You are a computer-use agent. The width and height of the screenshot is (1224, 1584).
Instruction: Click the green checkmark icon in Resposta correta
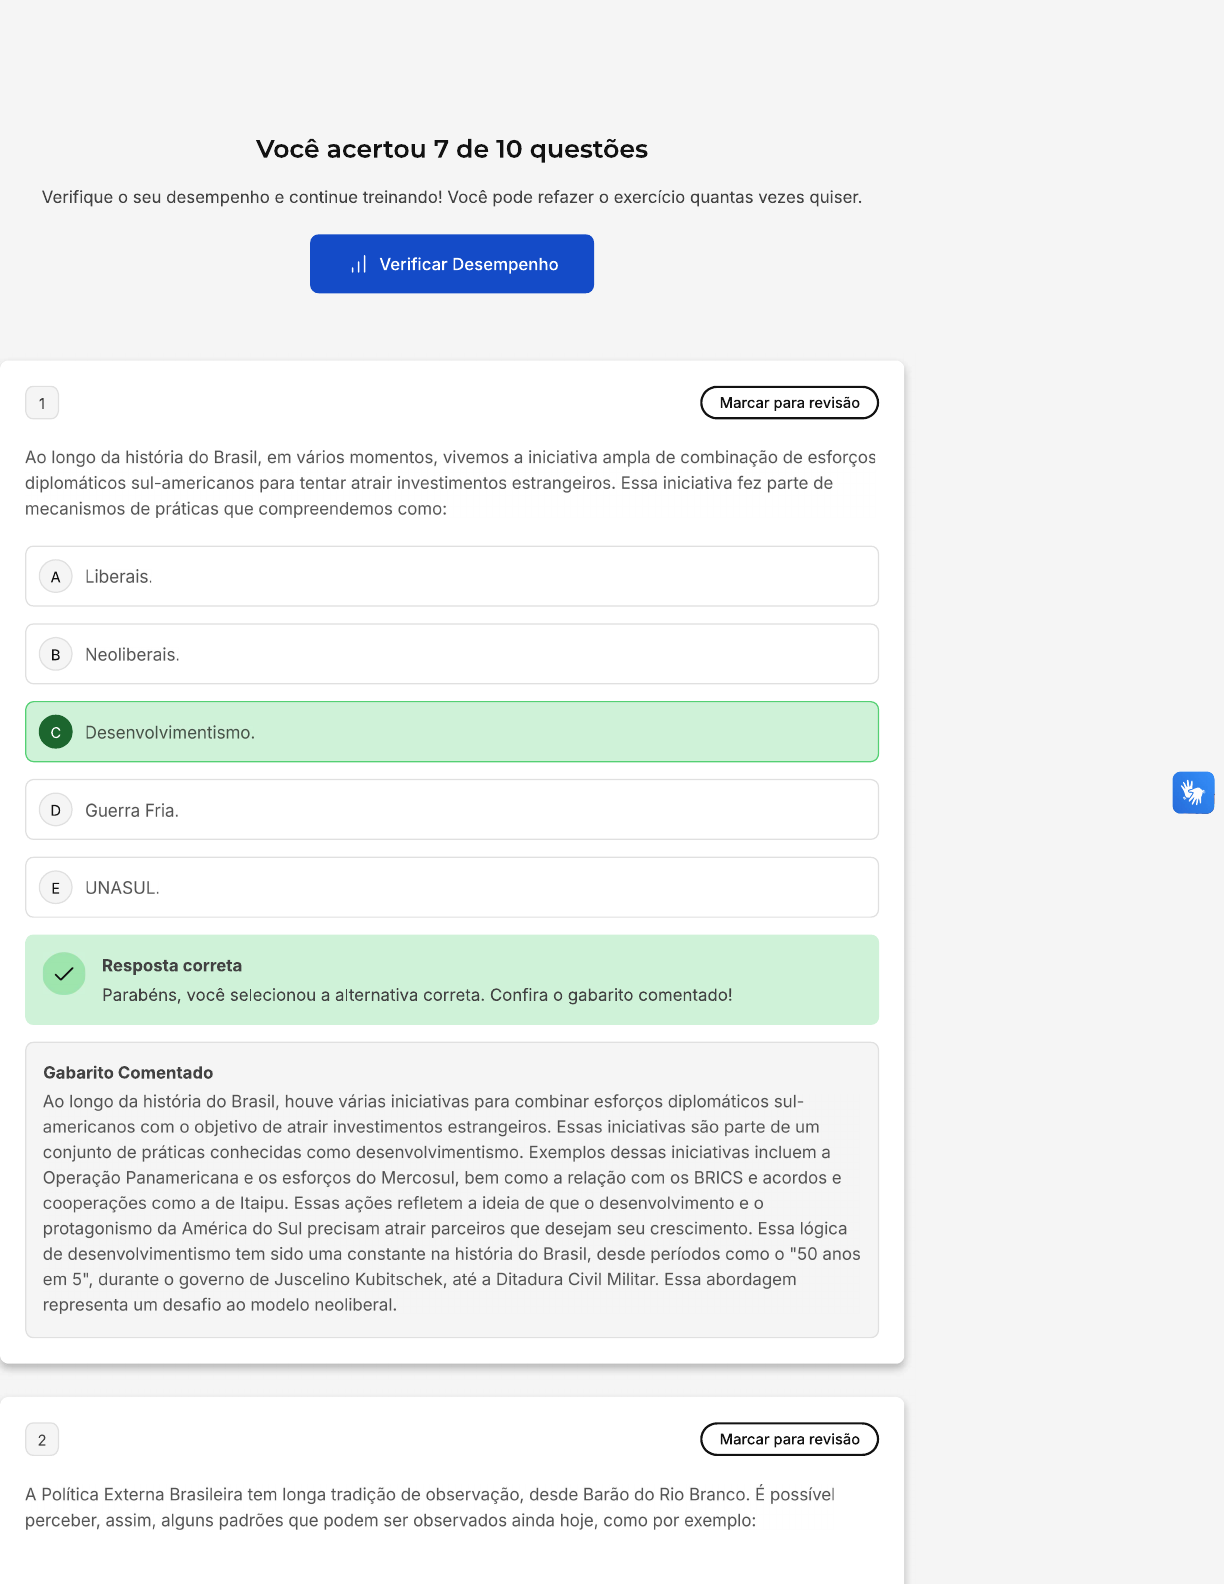click(64, 974)
